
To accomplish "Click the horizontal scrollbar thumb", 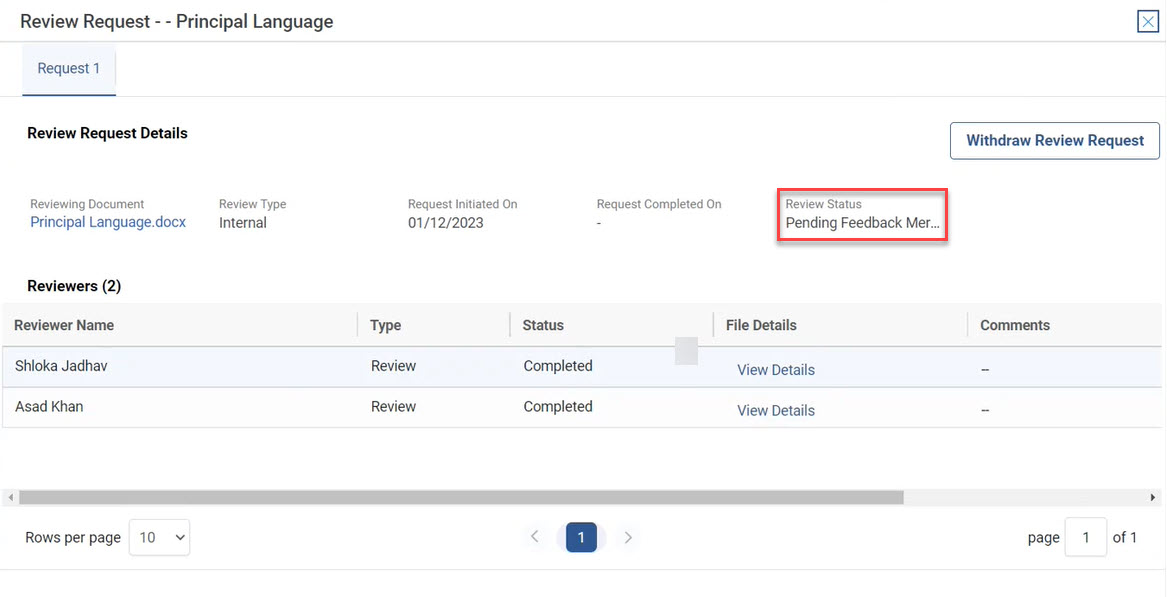I will [460, 497].
